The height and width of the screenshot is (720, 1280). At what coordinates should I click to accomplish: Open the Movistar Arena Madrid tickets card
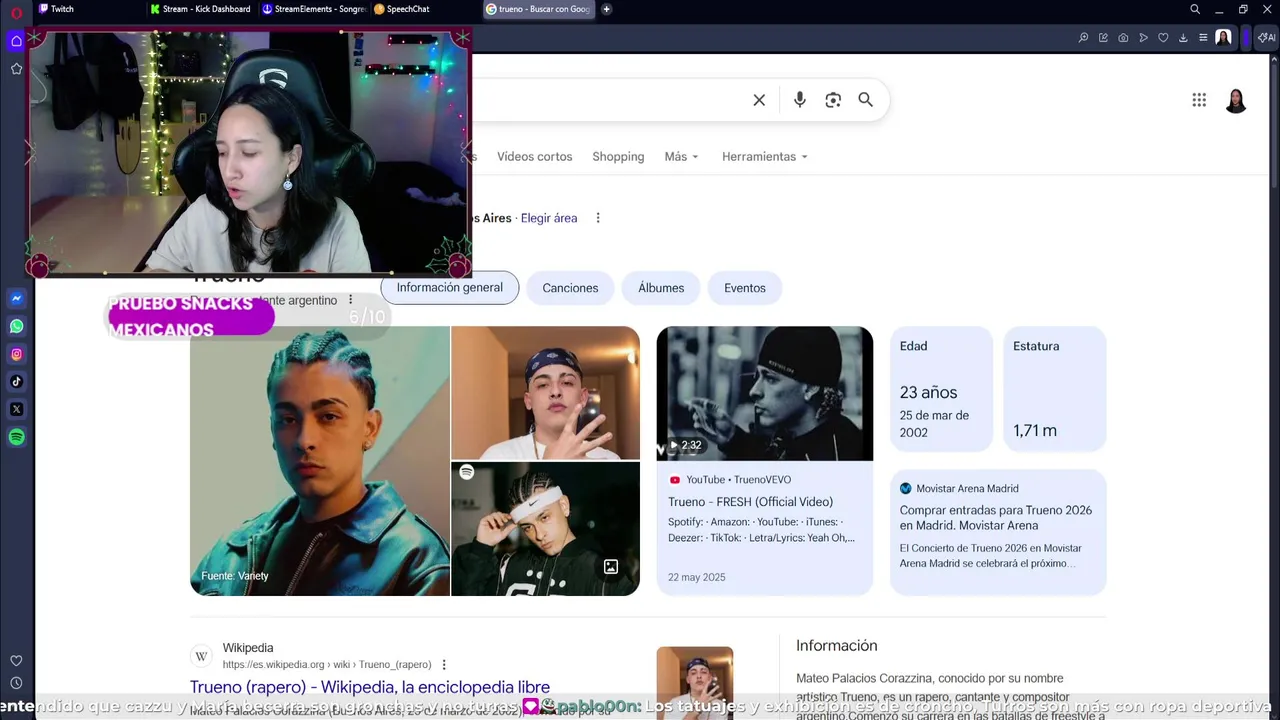pyautogui.click(x=998, y=532)
